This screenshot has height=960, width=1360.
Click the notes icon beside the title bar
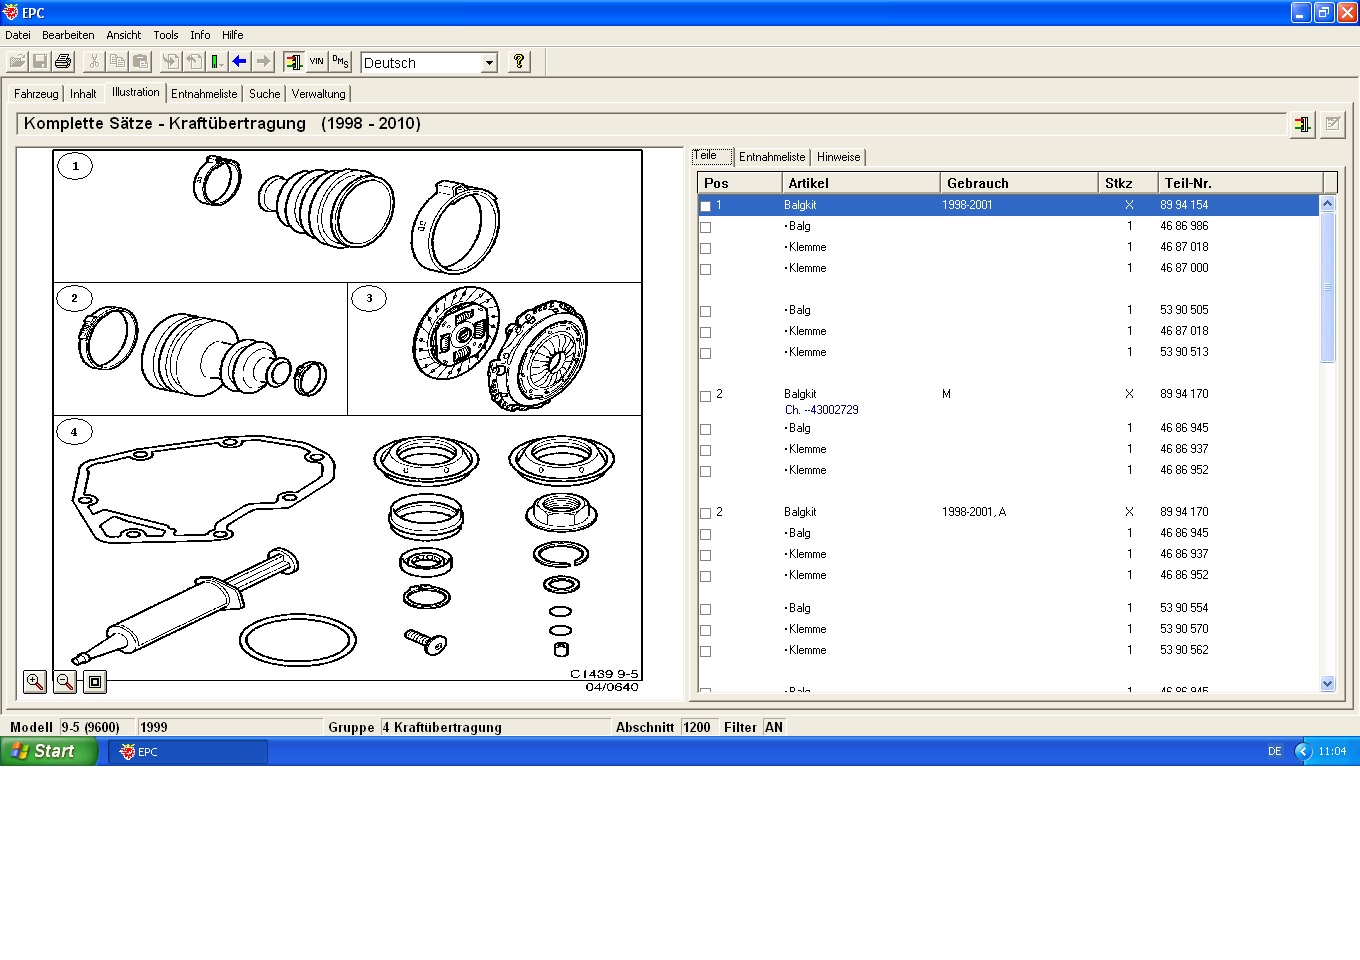tap(1333, 125)
